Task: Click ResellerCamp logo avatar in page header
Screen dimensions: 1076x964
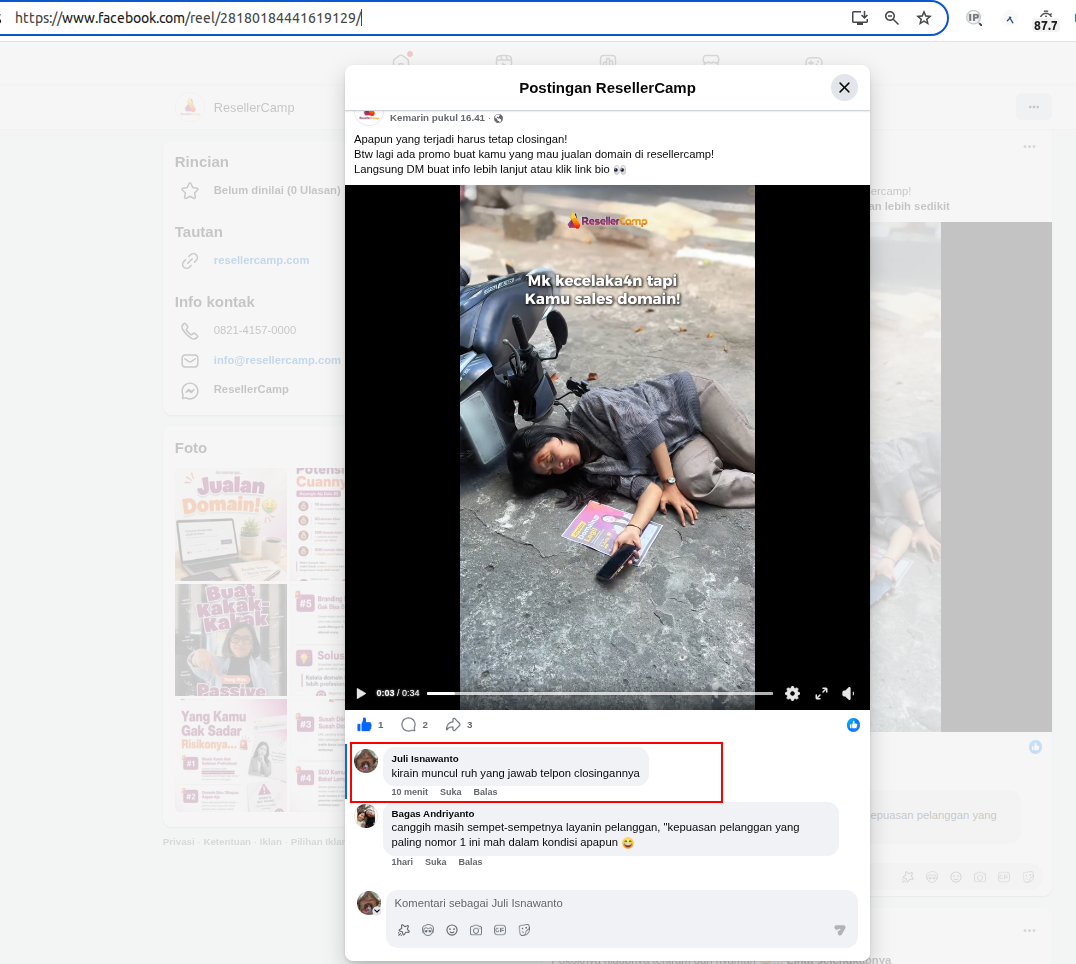Action: [x=190, y=108]
